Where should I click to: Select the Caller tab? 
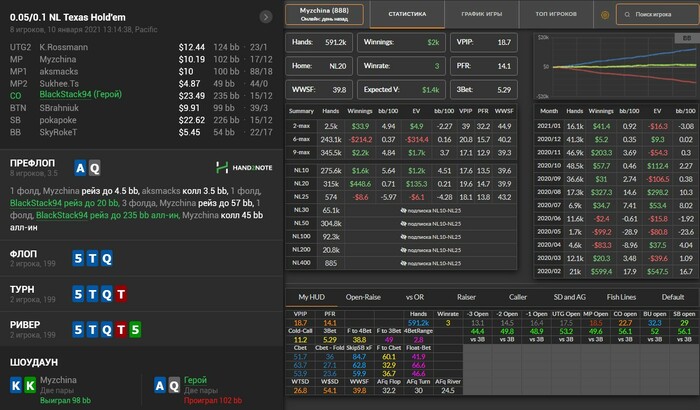click(x=518, y=297)
